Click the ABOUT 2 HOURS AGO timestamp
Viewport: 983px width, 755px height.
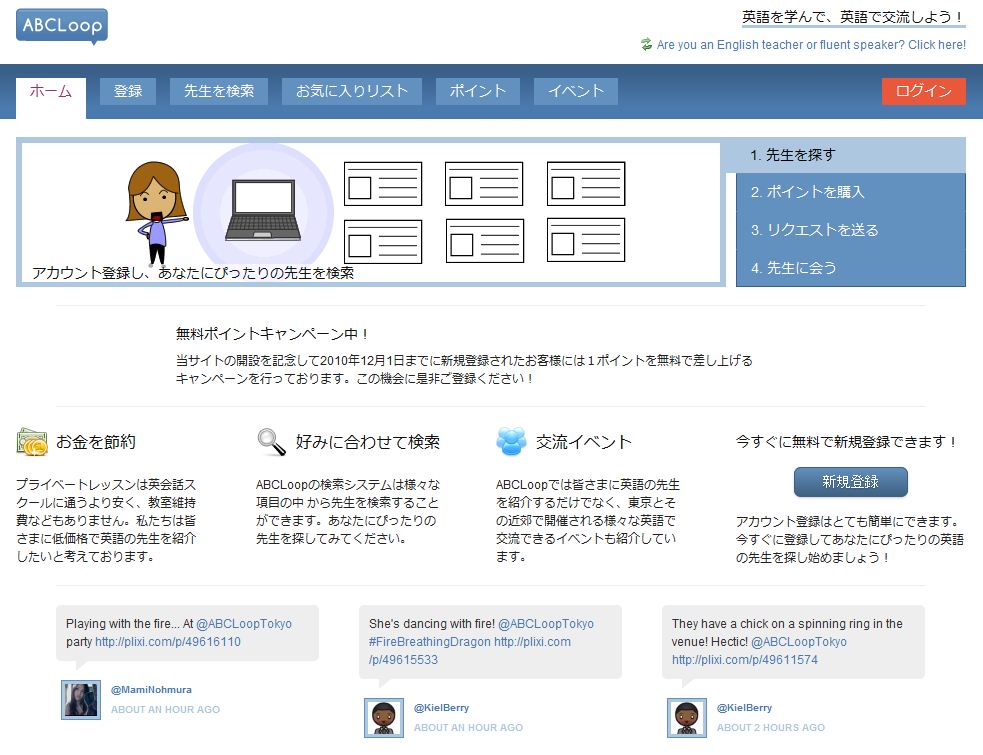tap(771, 727)
